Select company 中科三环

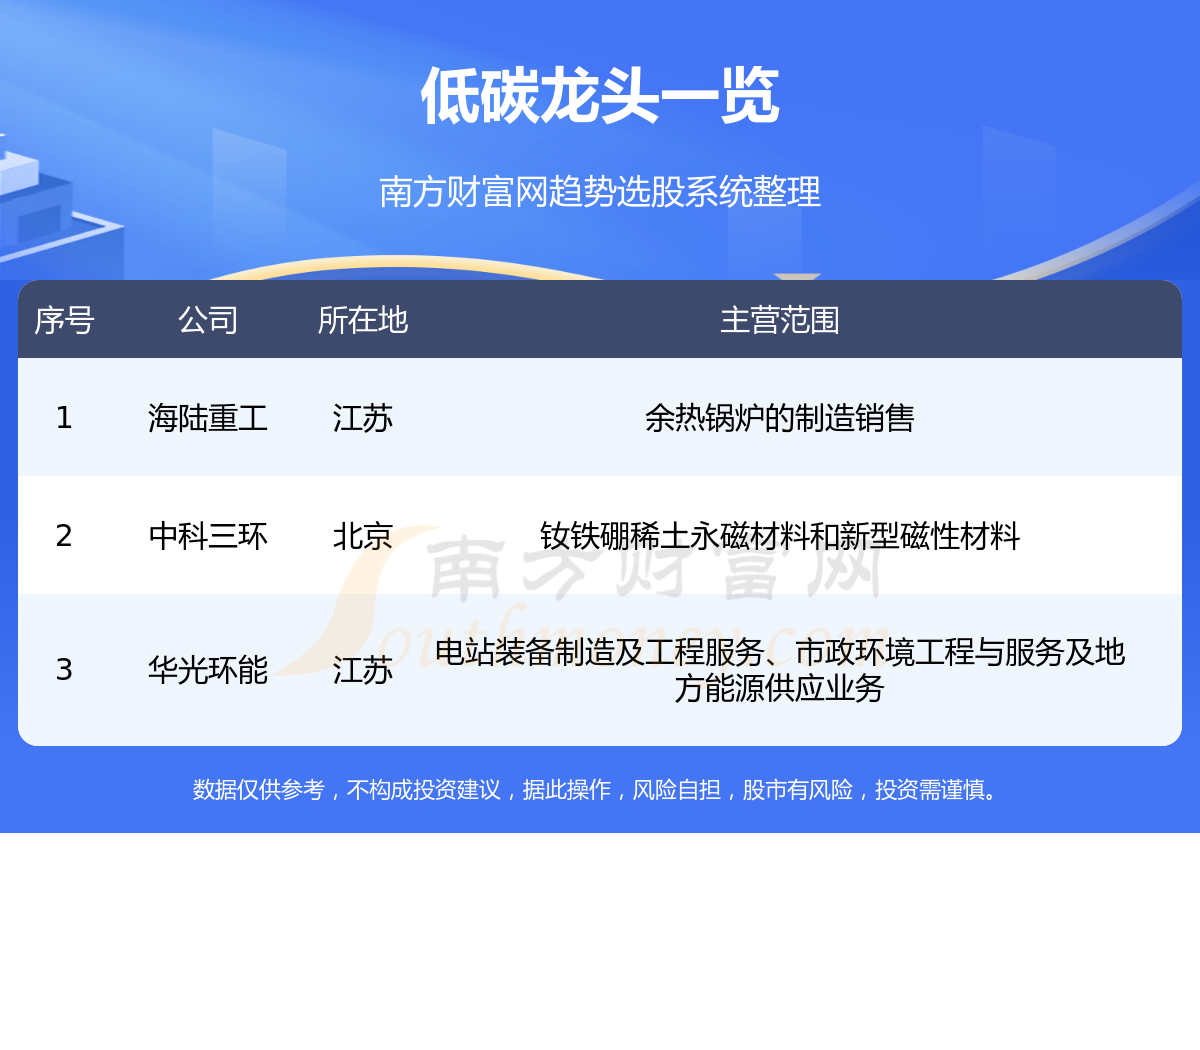pos(208,535)
